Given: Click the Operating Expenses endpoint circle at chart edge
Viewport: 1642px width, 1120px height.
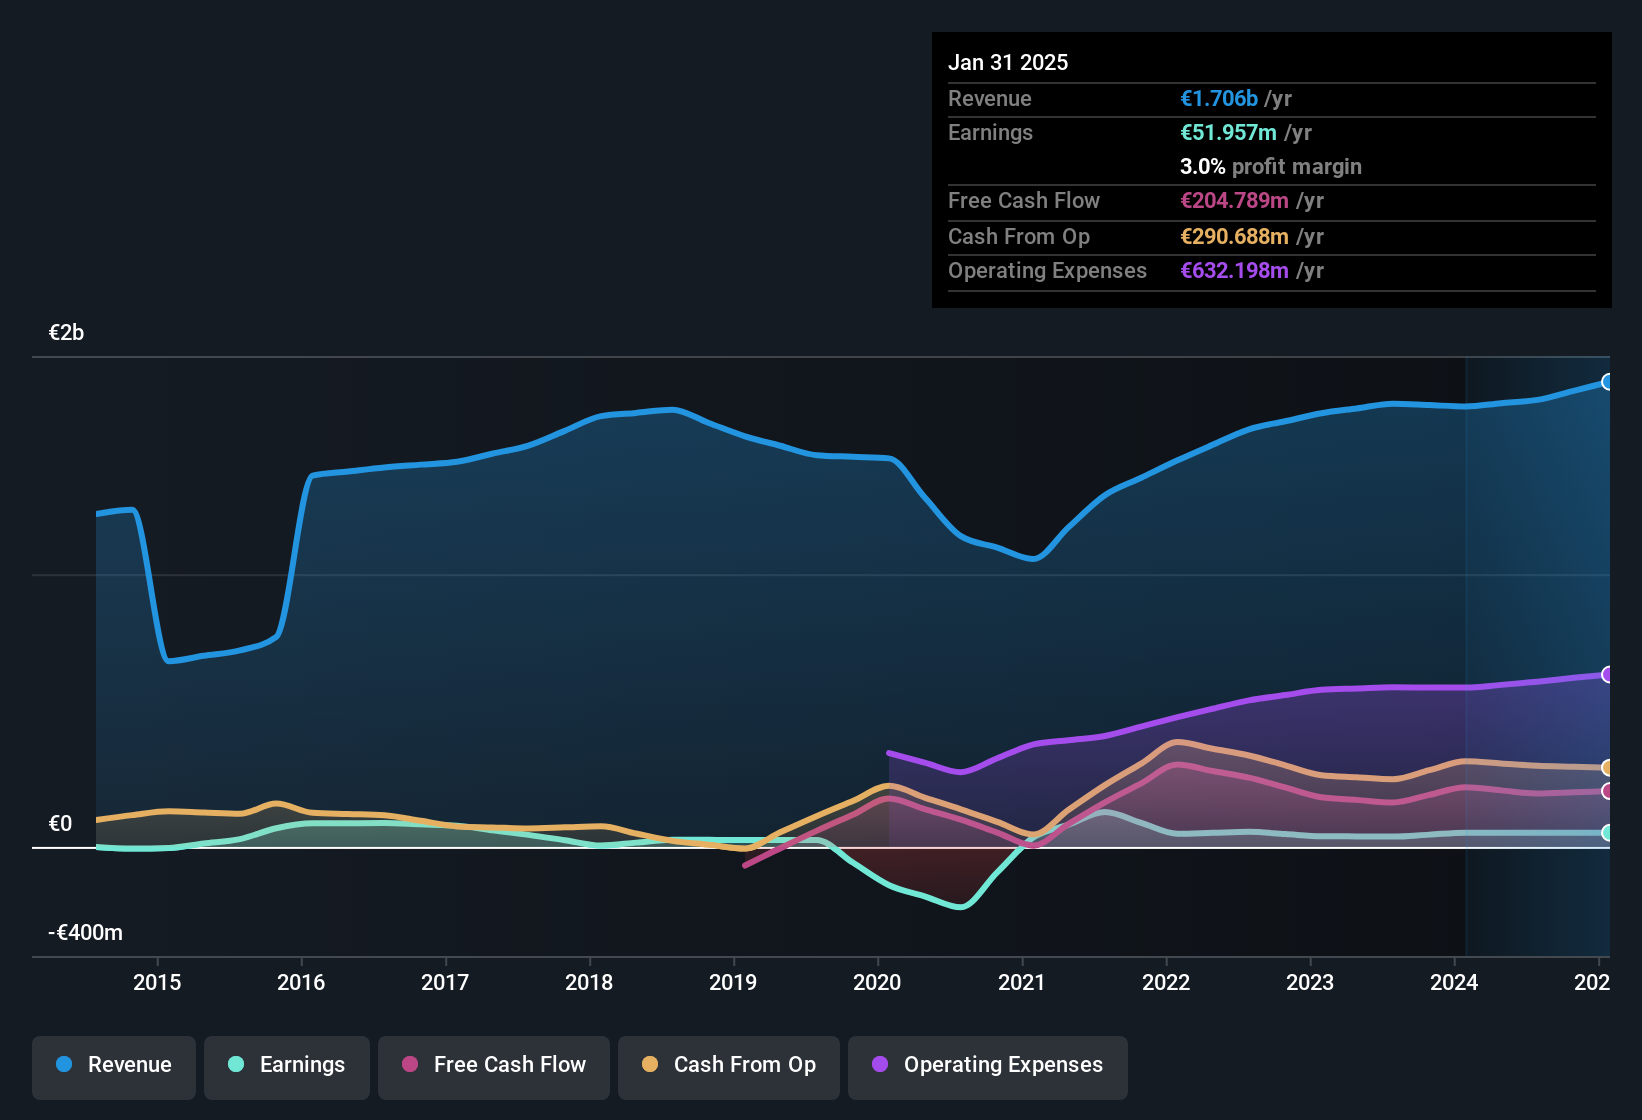Looking at the screenshot, I should coord(1607,673).
